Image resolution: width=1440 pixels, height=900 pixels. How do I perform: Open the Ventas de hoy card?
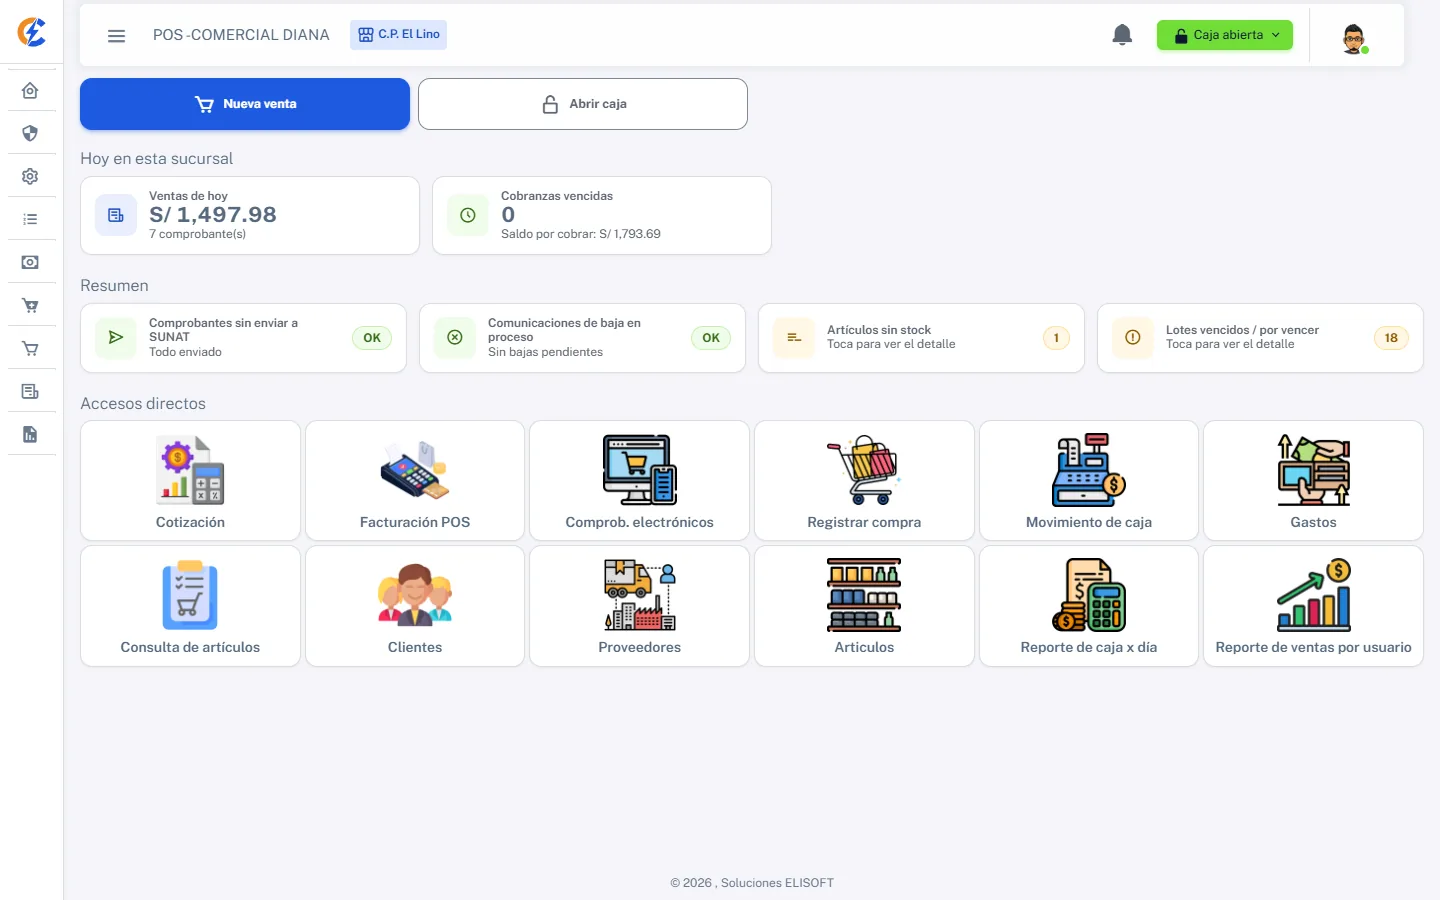click(x=250, y=216)
